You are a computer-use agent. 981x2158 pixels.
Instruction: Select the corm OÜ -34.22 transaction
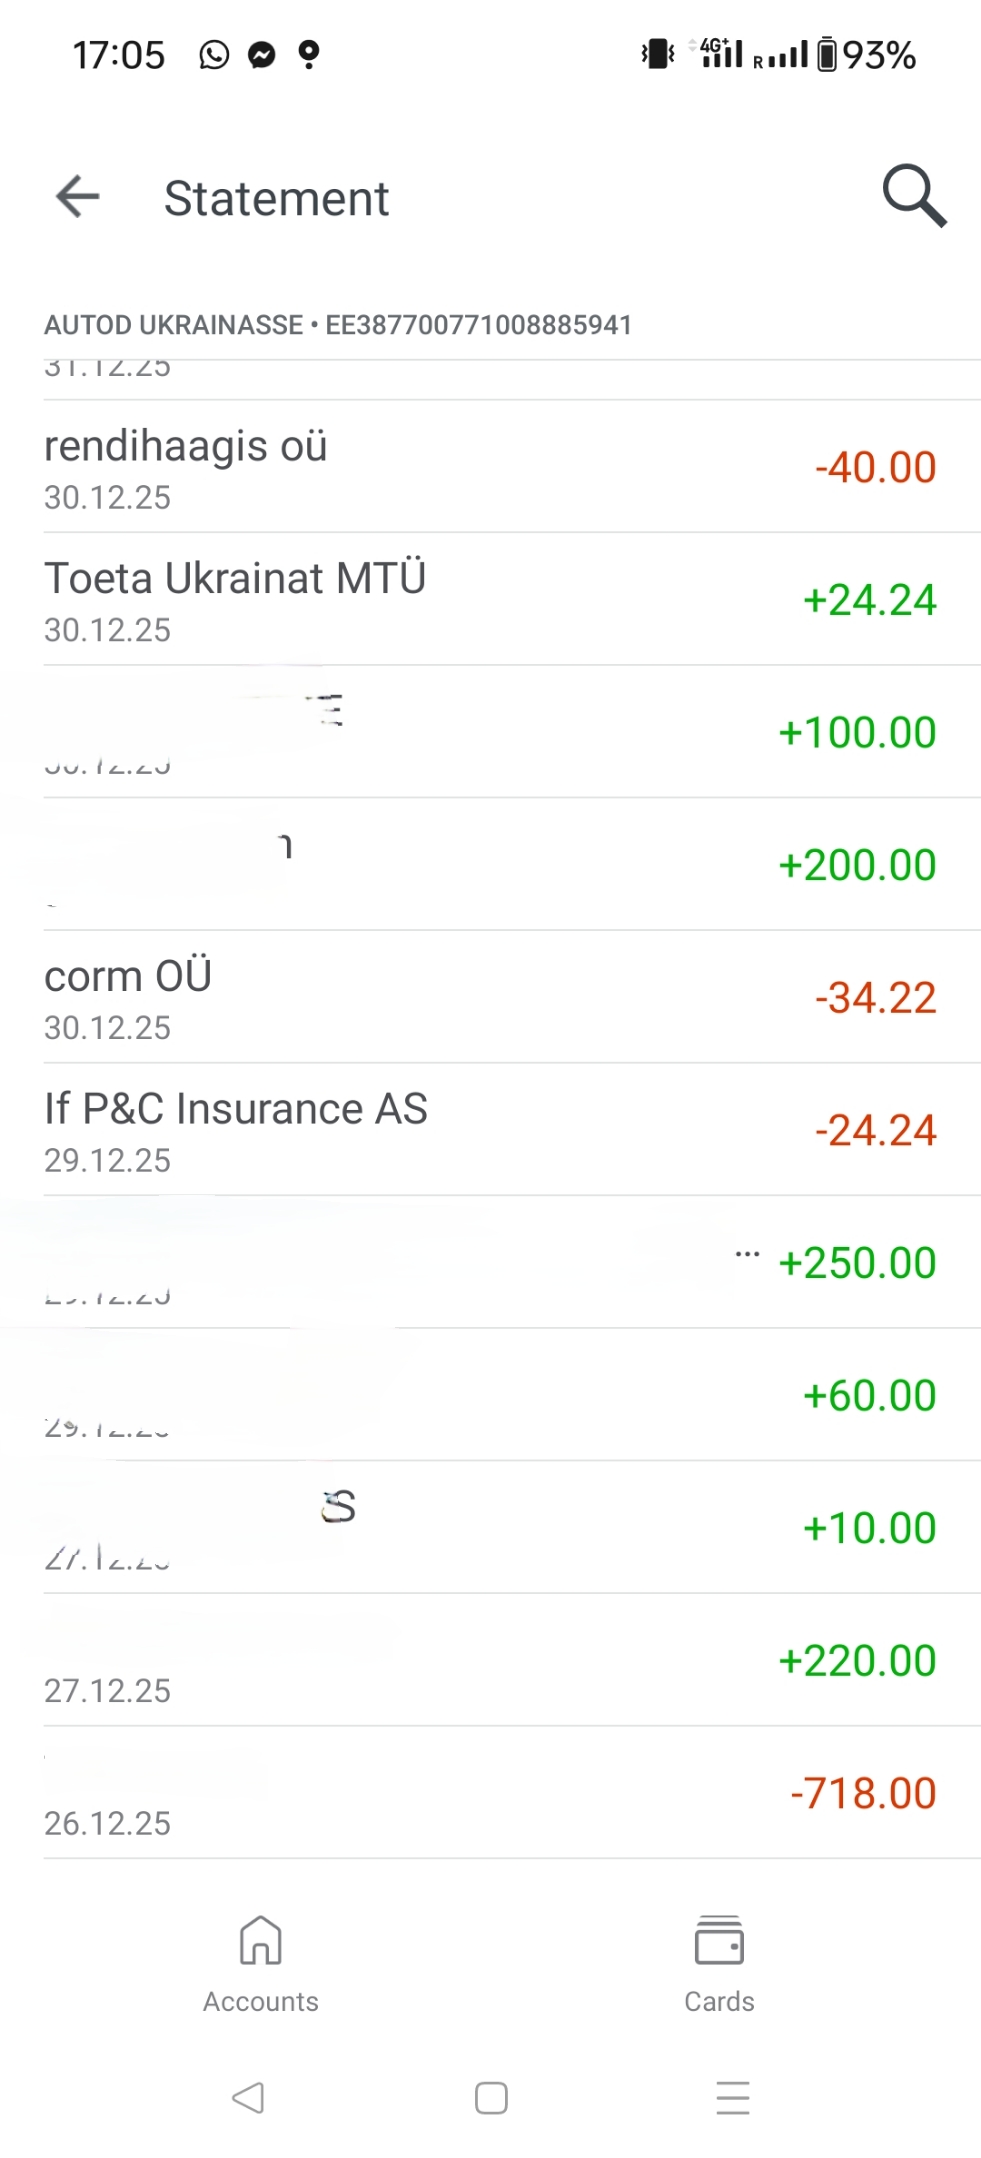pyautogui.click(x=490, y=997)
